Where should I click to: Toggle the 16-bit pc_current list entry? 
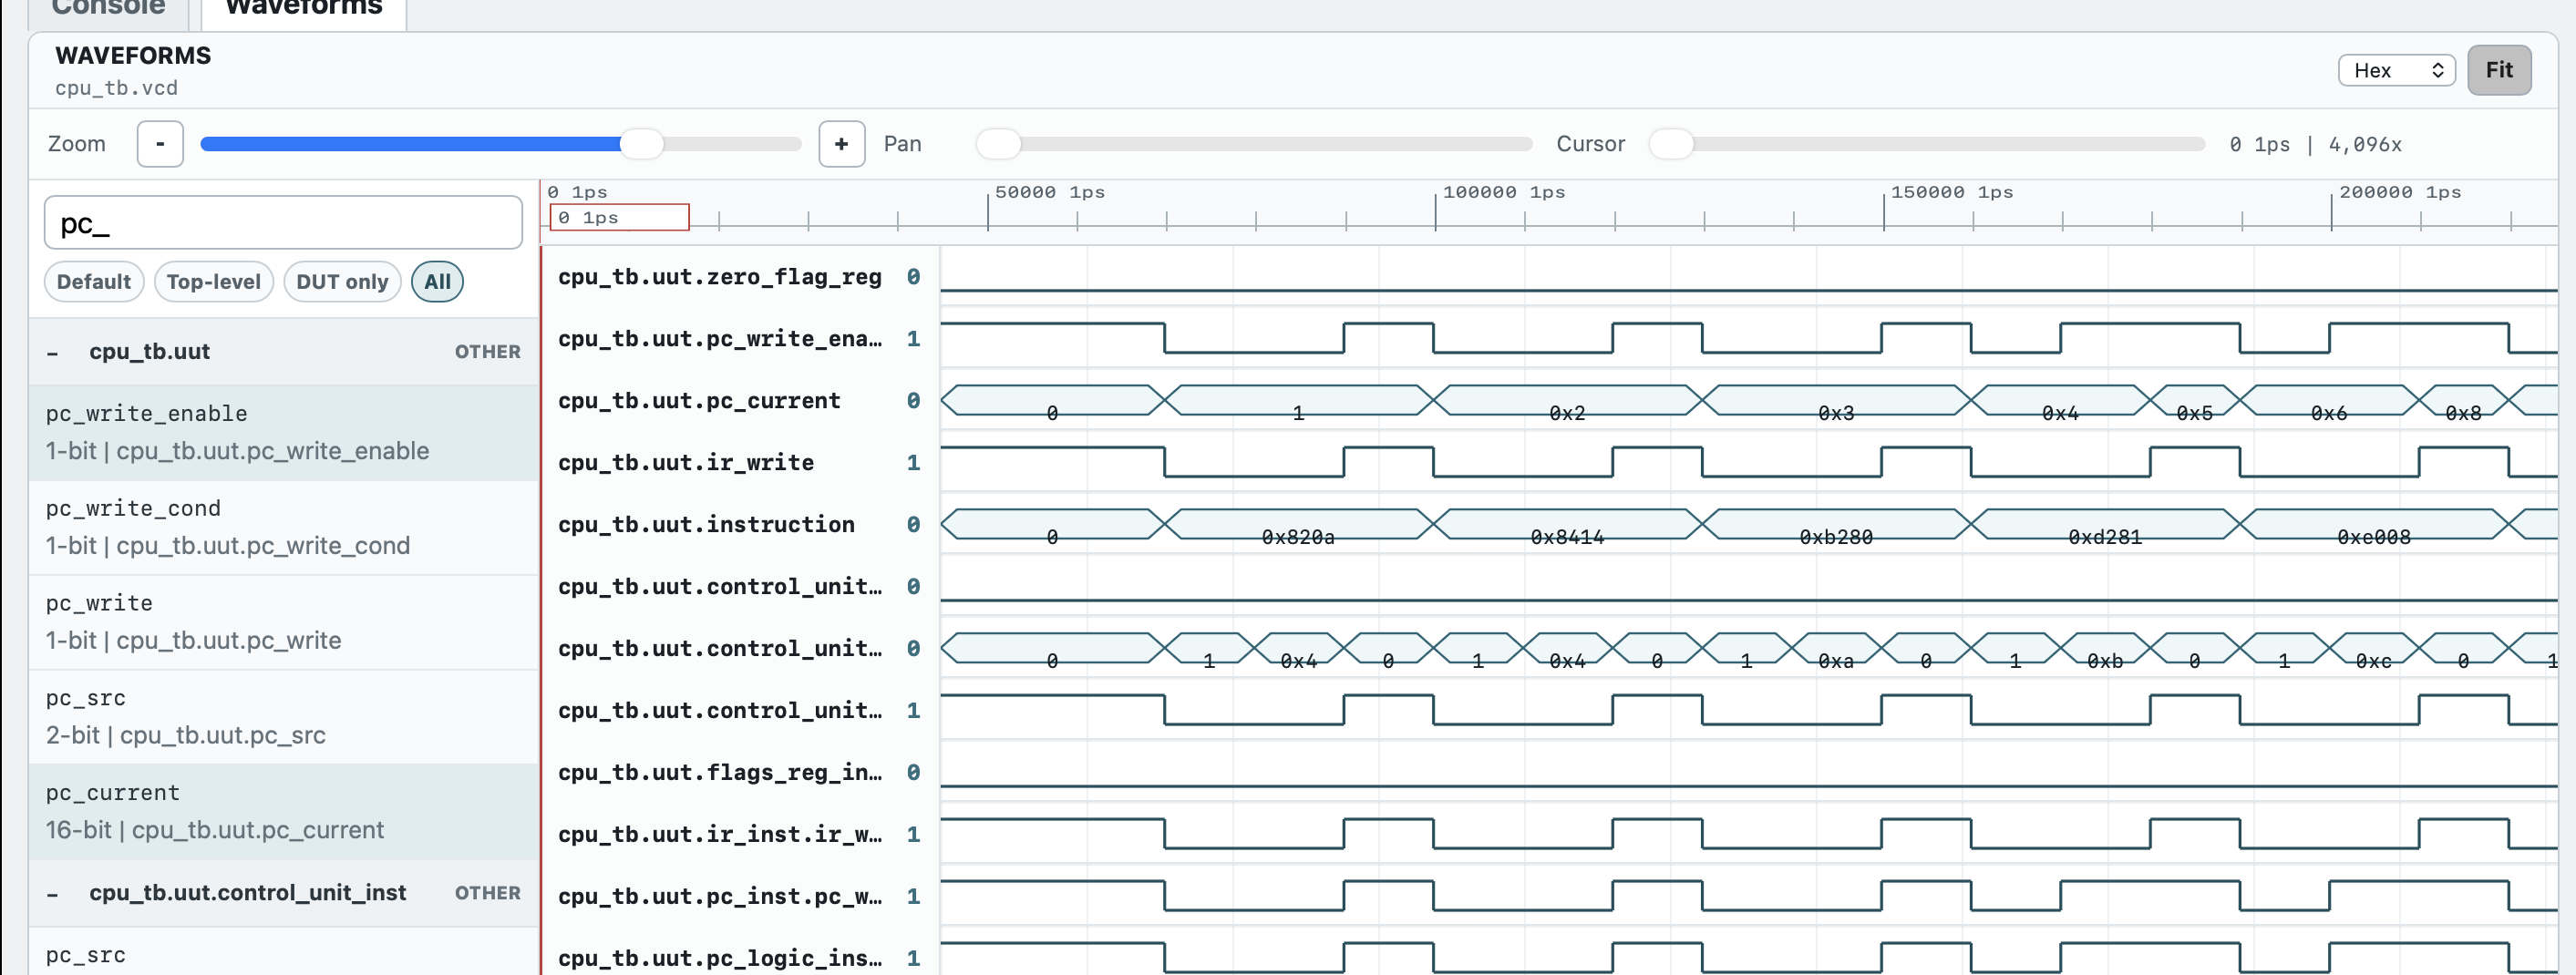284,812
